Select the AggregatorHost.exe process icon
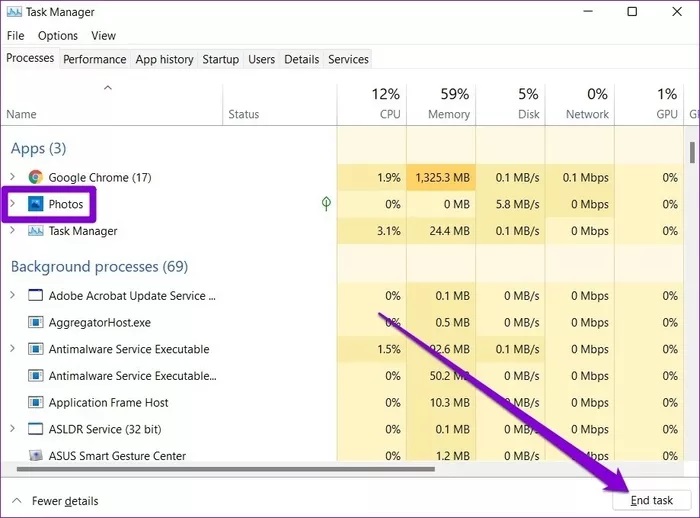 pyautogui.click(x=36, y=323)
